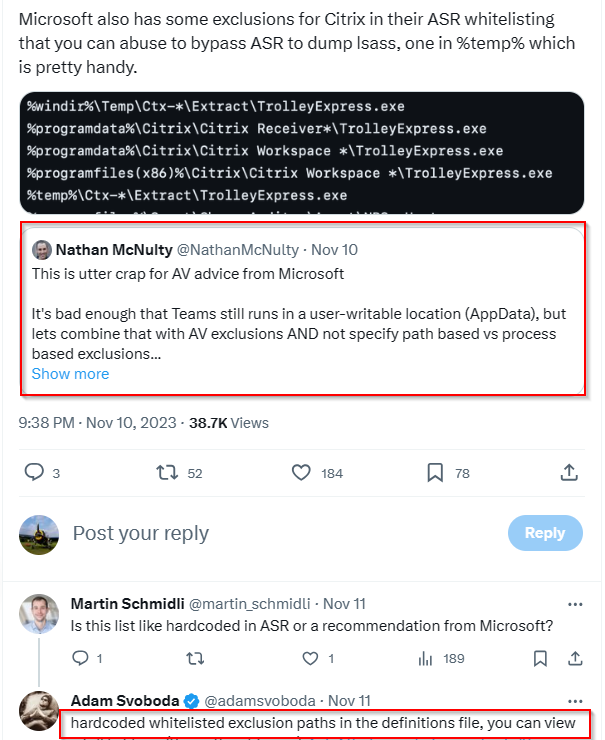Open more options on Adam Svoboda's reply
Image resolution: width=605 pixels, height=740 pixels.
tap(575, 701)
